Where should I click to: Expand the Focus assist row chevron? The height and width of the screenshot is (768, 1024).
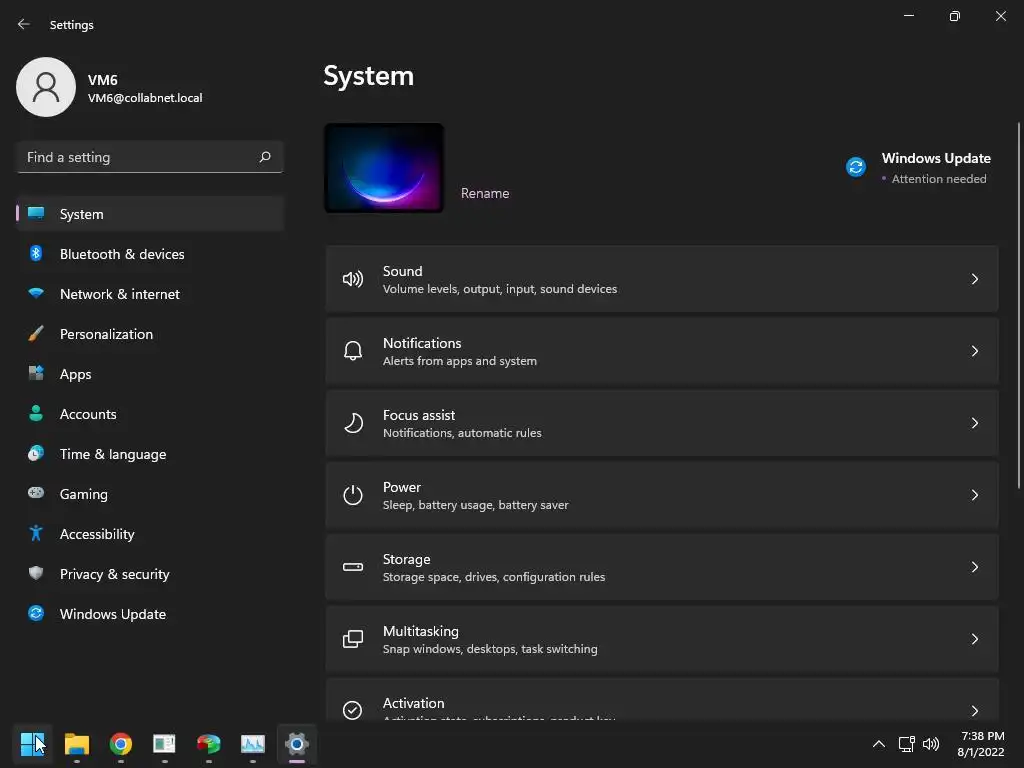[974, 423]
